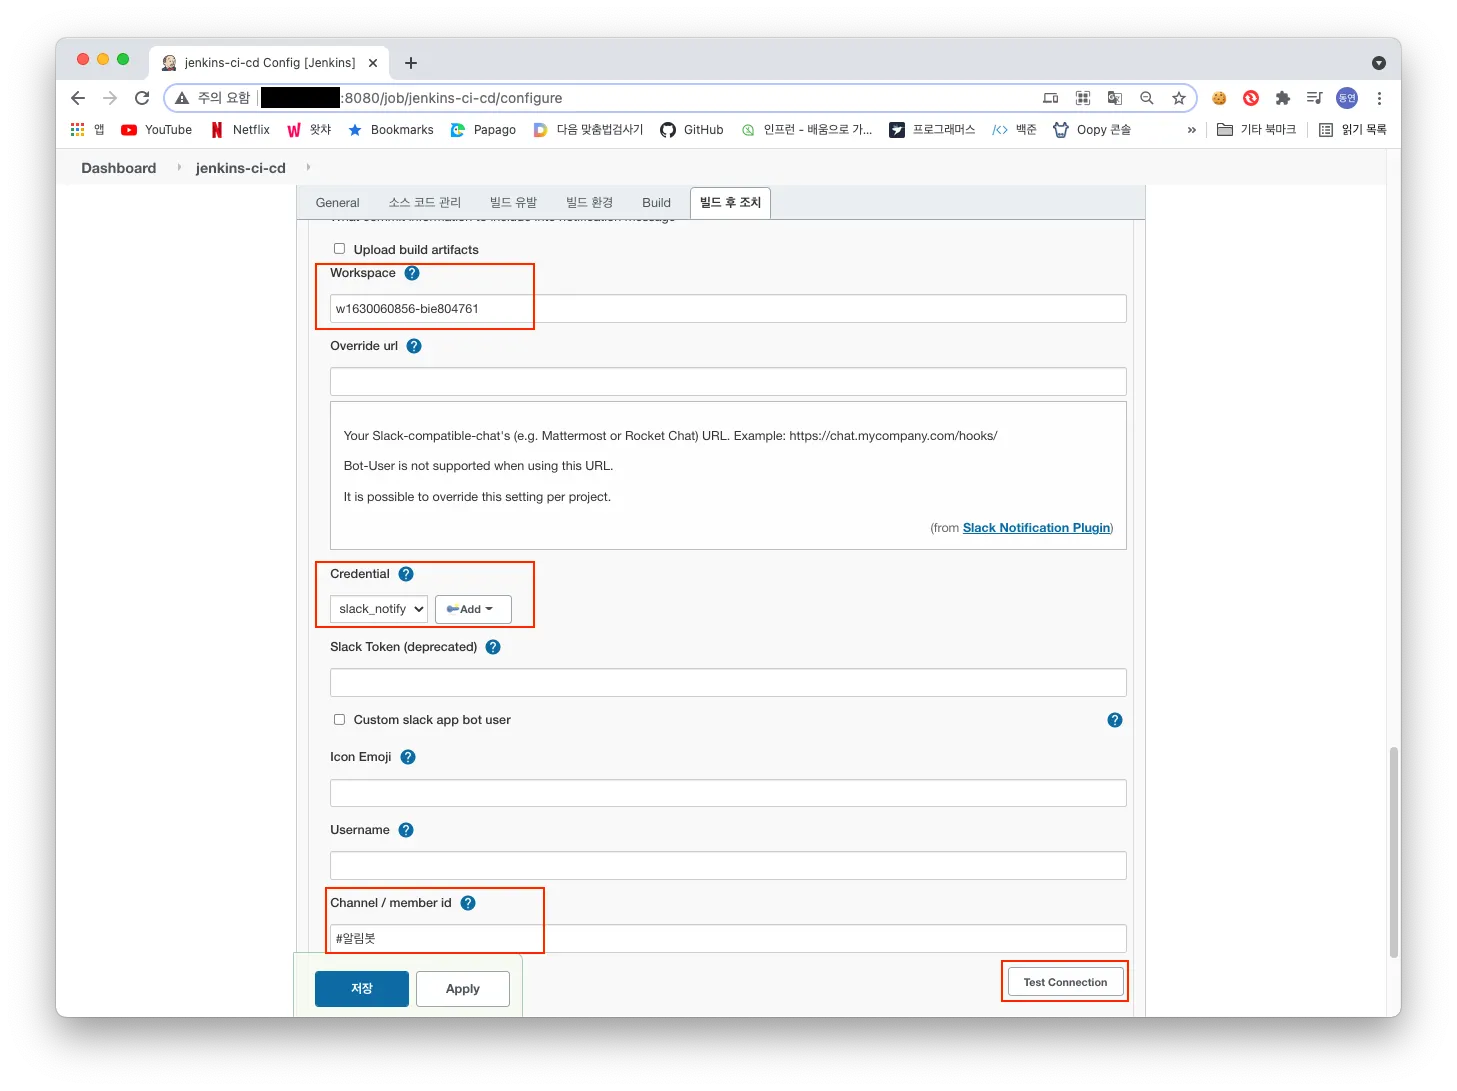Click the page vertical scrollbar
Viewport: 1457px width, 1091px height.
pos(1393,852)
